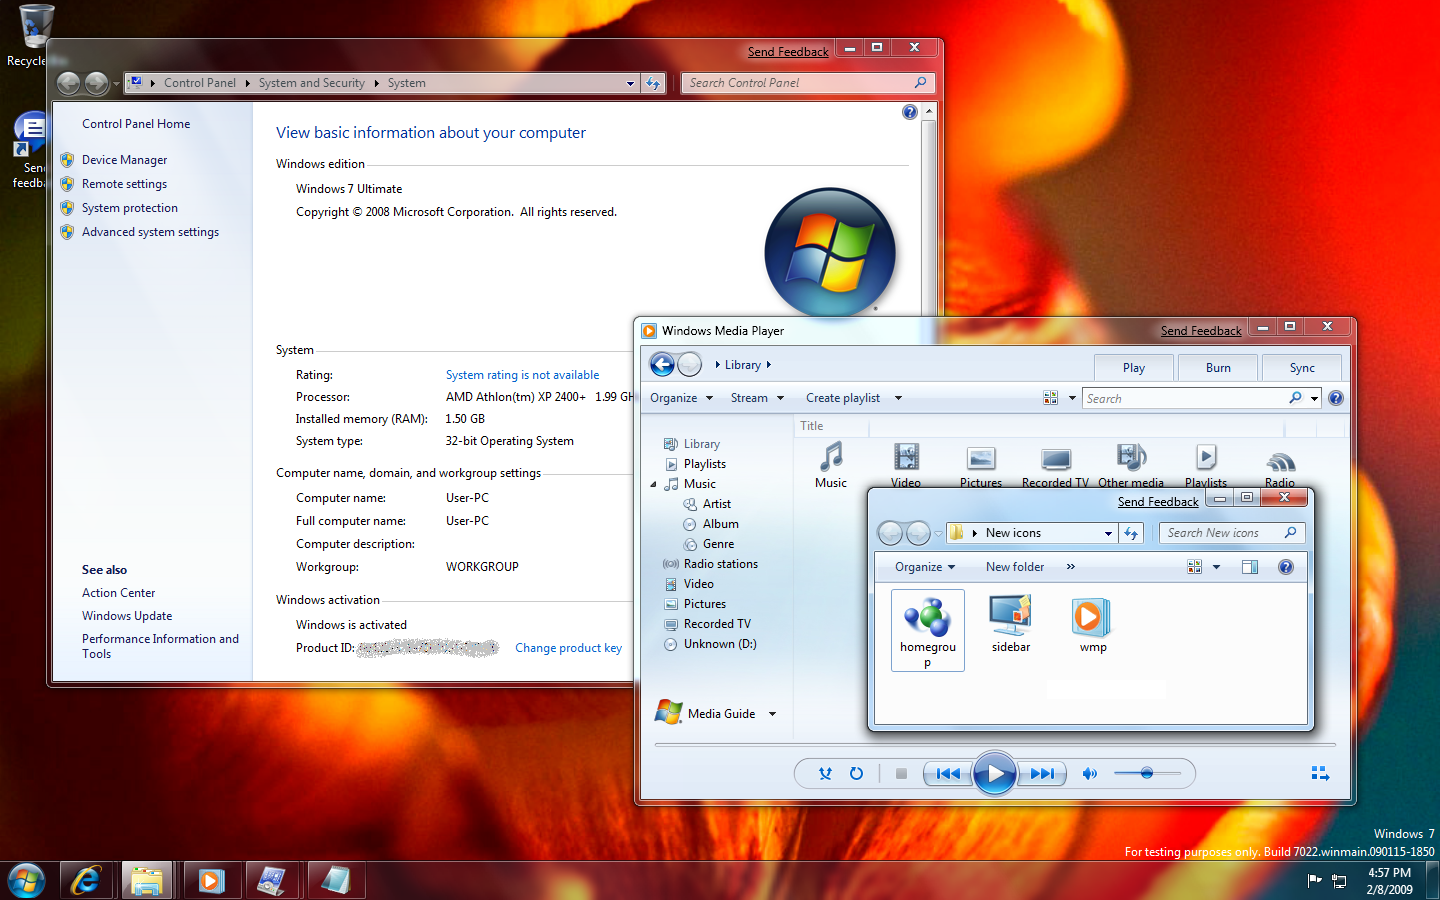Click the Change product key link
1440x900 pixels.
click(568, 648)
